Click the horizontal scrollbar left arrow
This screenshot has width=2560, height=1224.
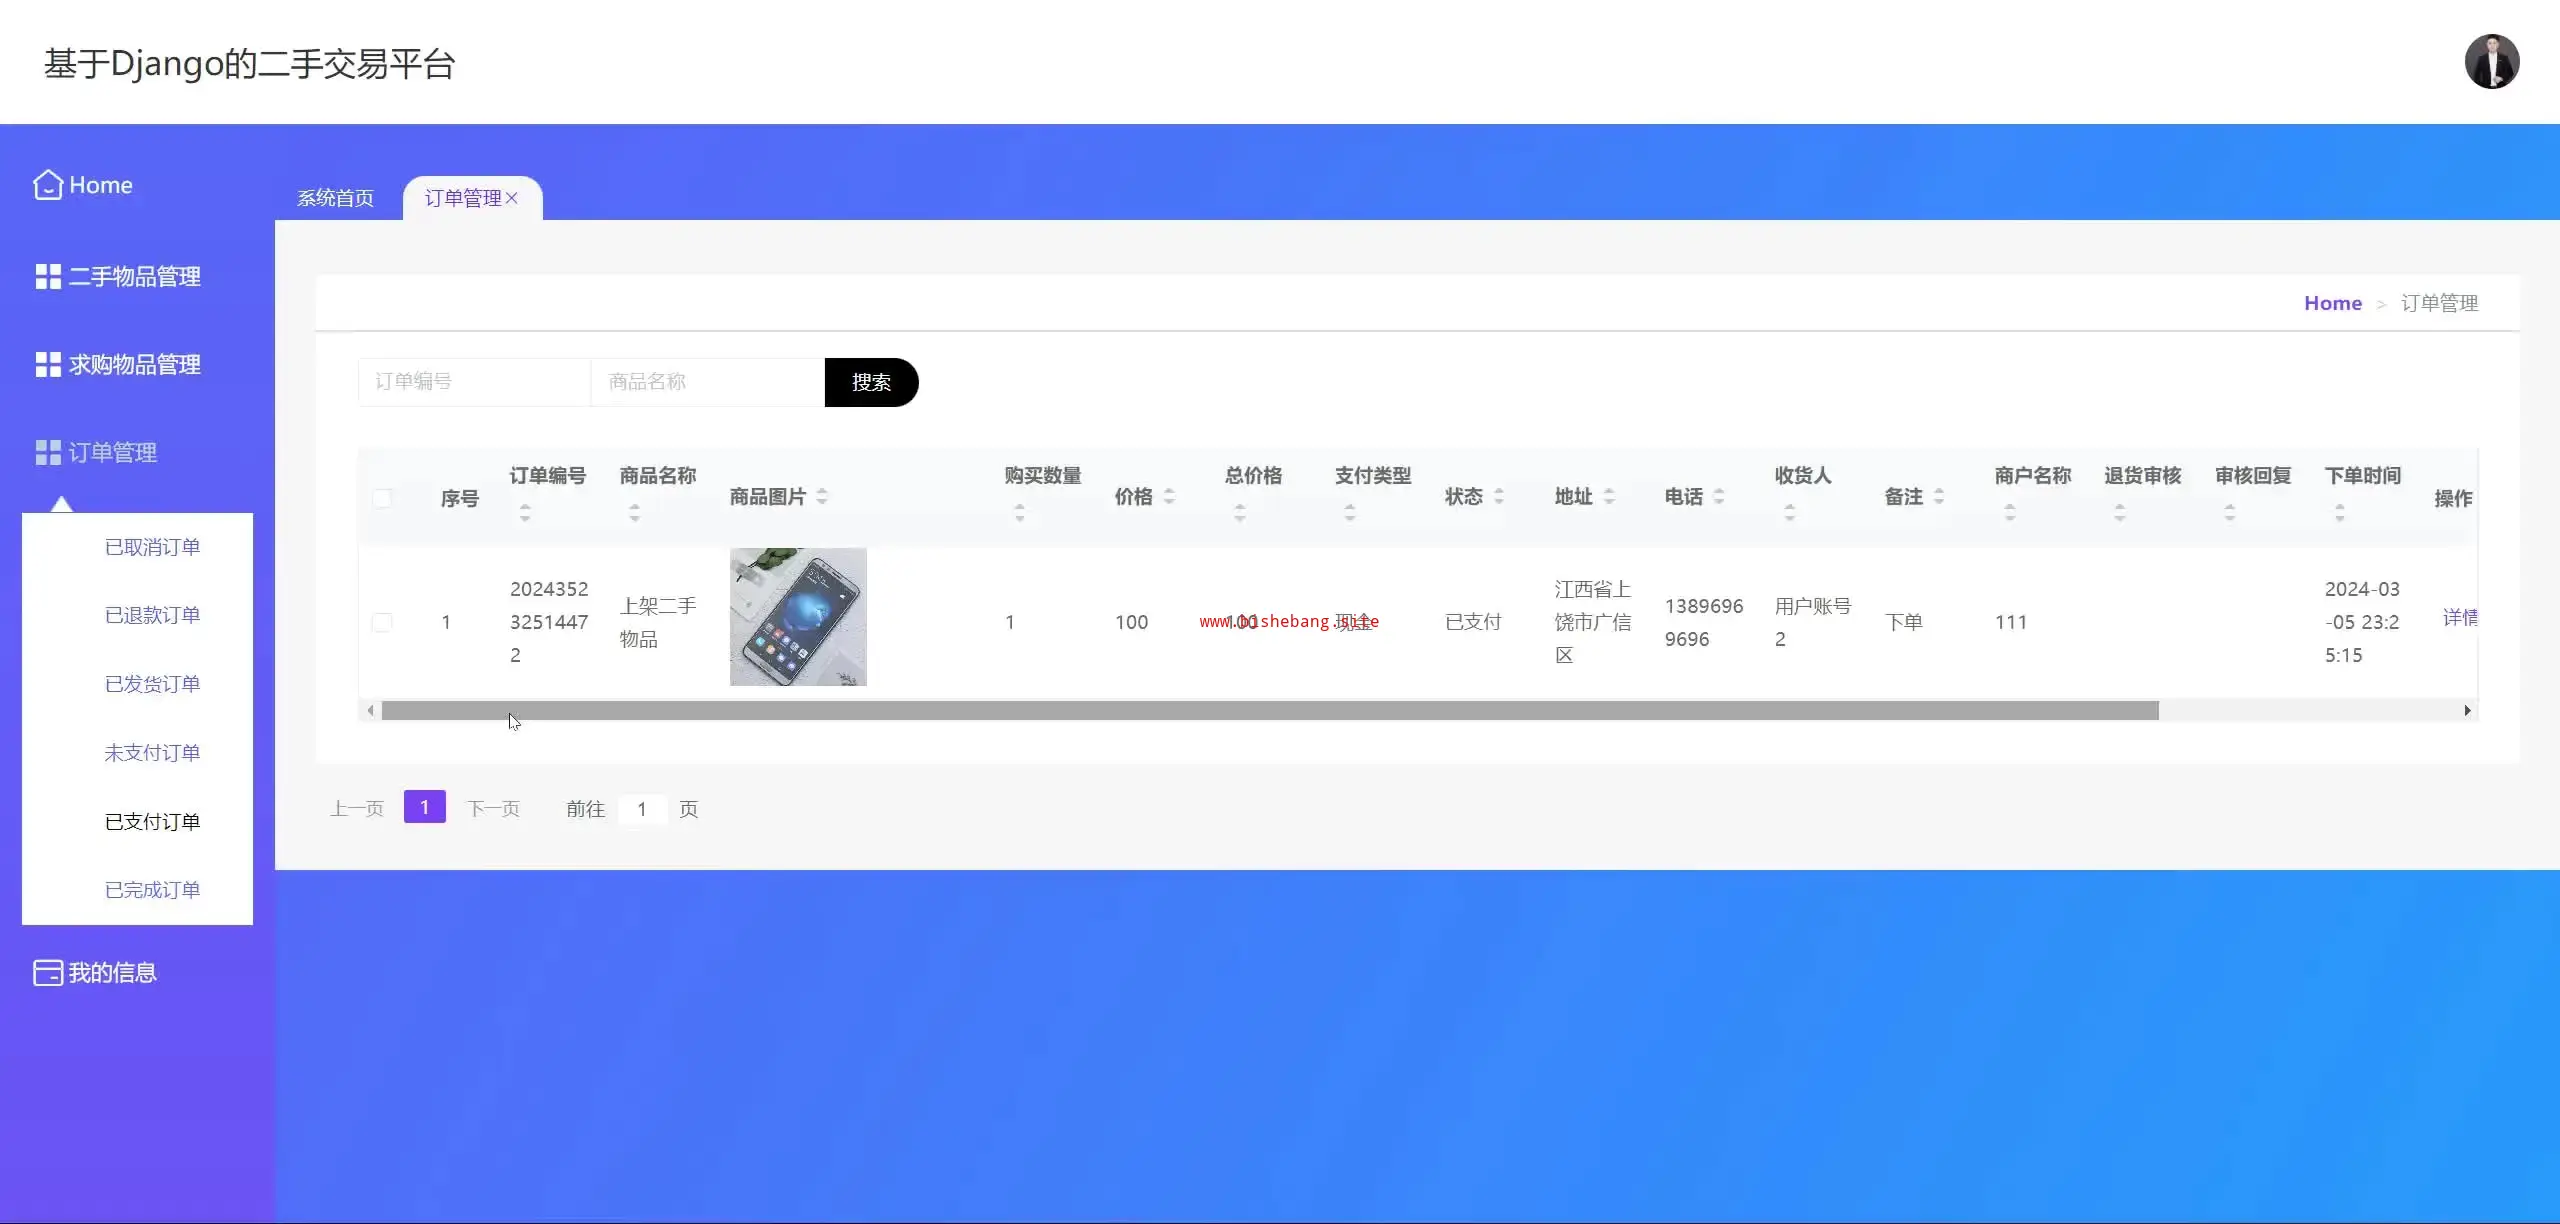[371, 710]
